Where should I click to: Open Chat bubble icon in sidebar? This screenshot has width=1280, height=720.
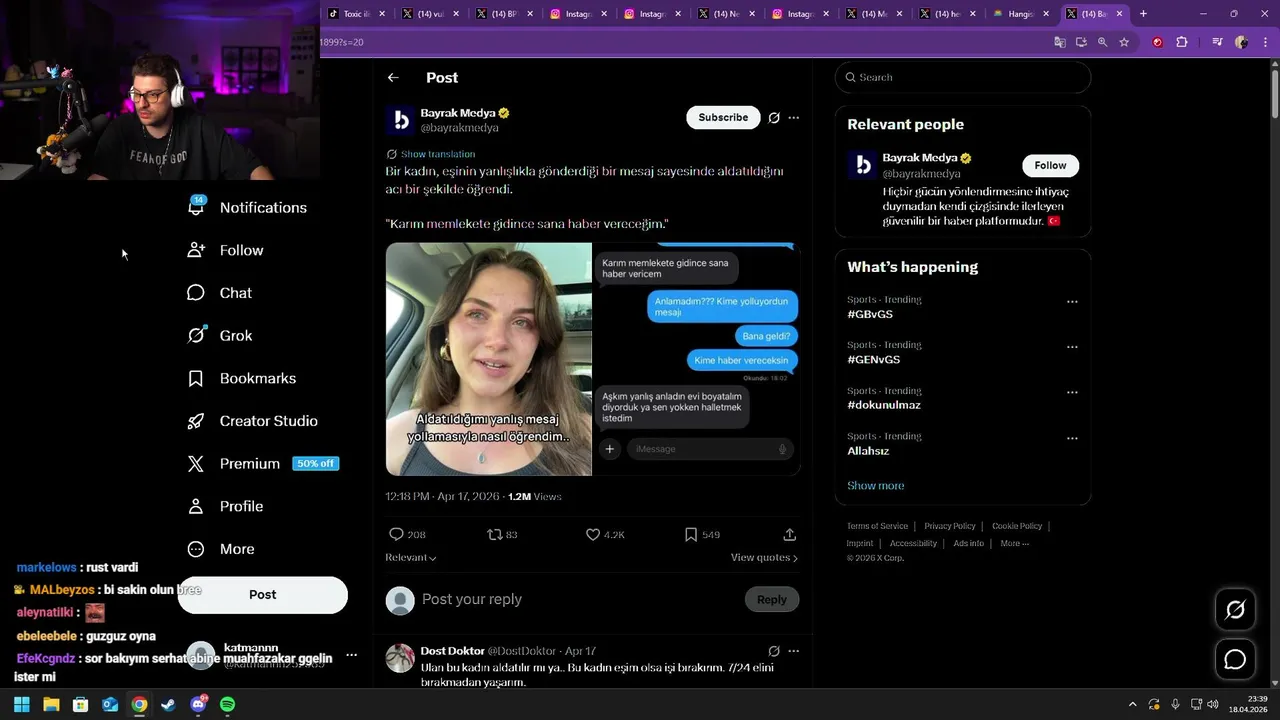[196, 293]
